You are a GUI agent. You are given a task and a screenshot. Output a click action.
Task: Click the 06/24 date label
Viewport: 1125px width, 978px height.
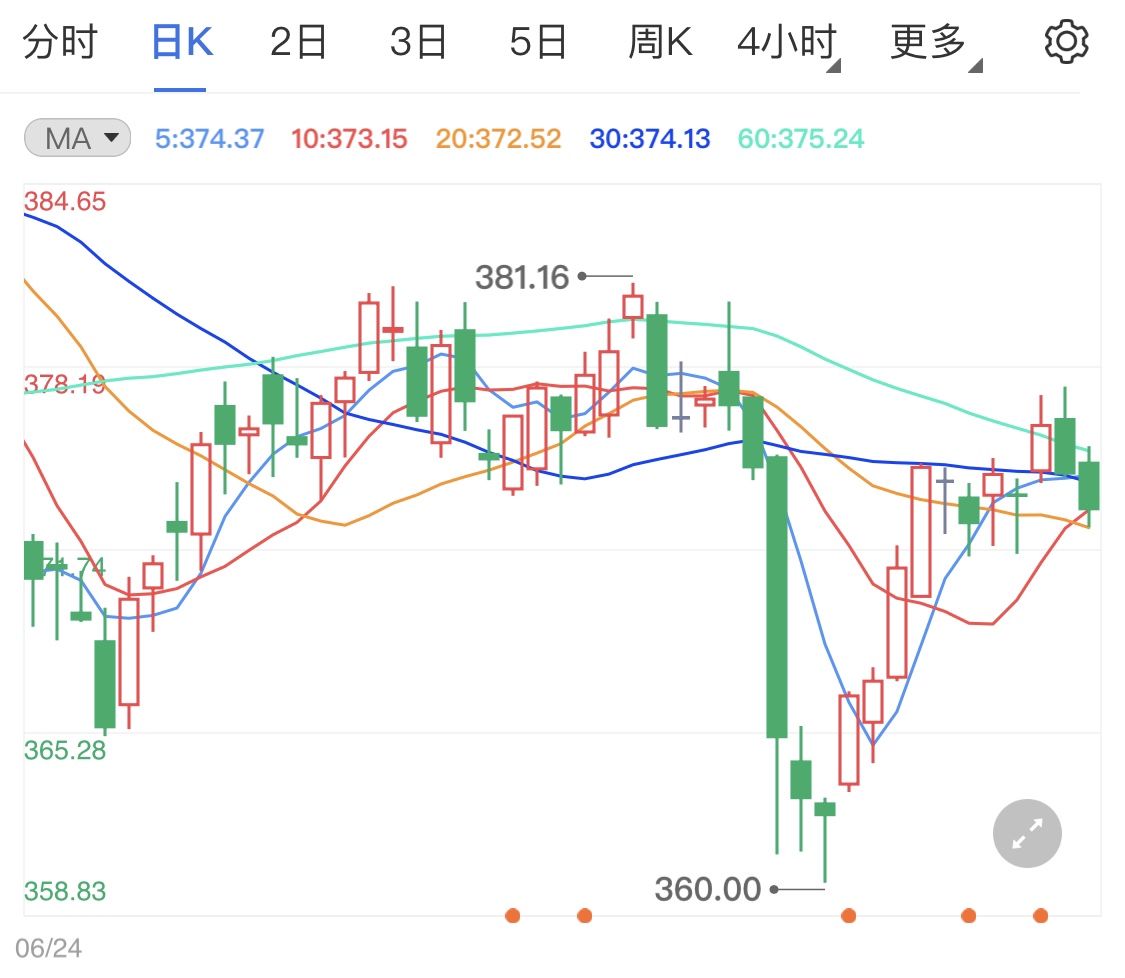pyautogui.click(x=48, y=949)
